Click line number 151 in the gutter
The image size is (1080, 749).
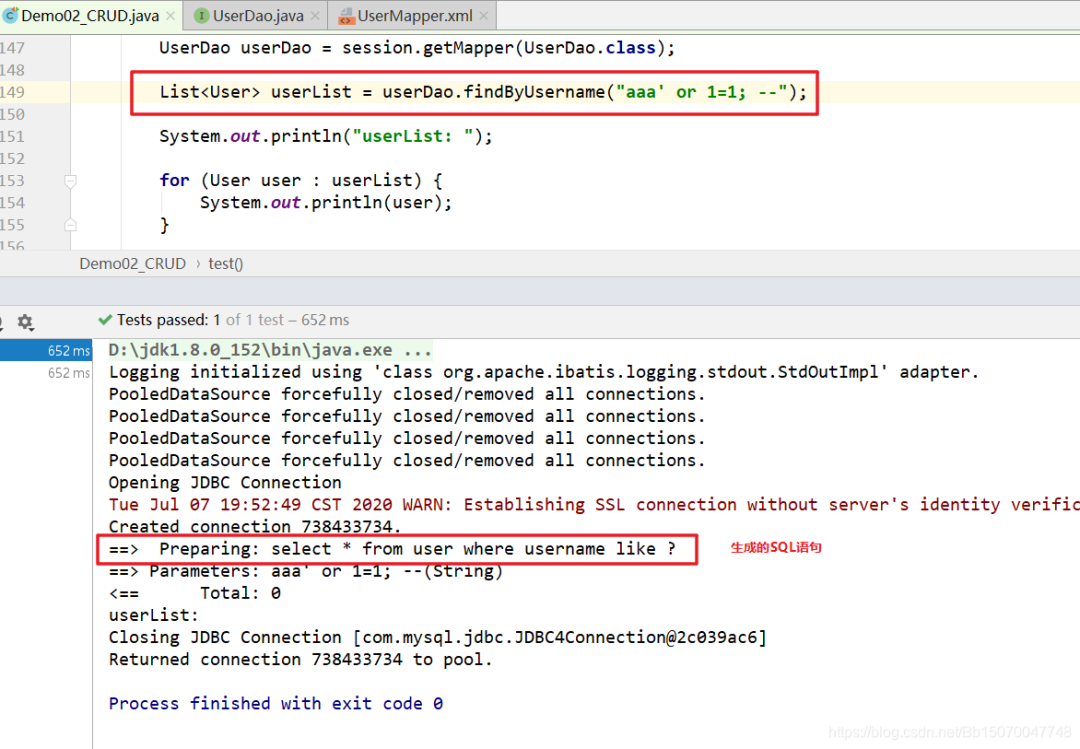[x=12, y=136]
